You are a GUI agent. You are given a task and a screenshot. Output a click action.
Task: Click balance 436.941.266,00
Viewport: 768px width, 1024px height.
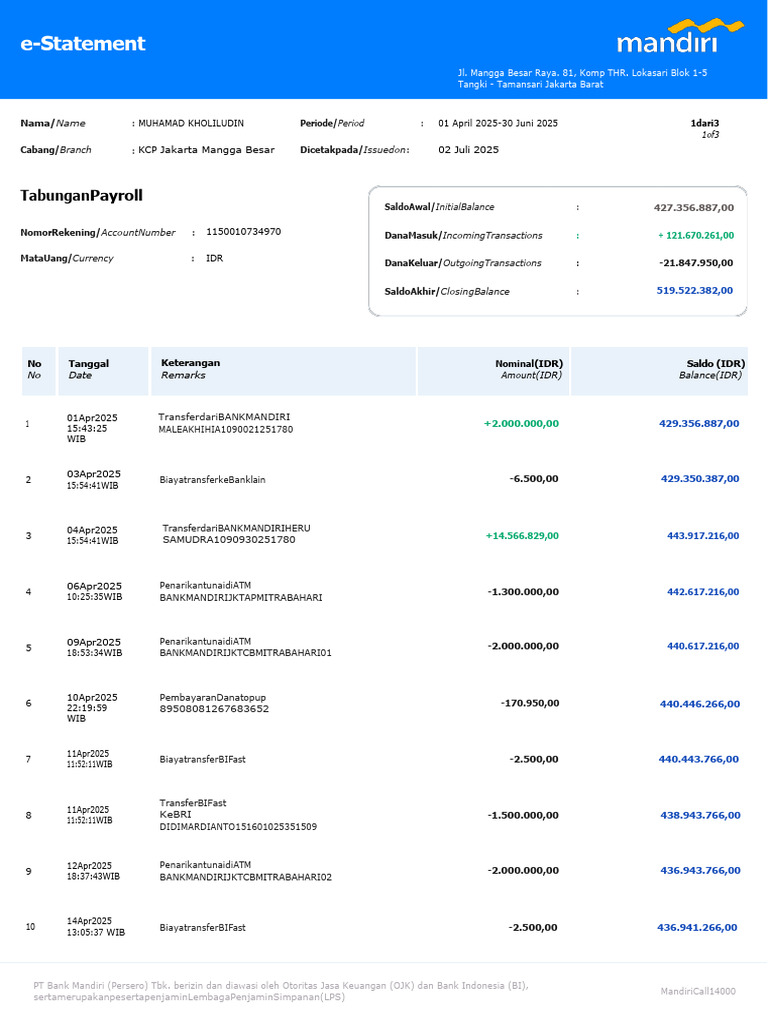pyautogui.click(x=697, y=928)
